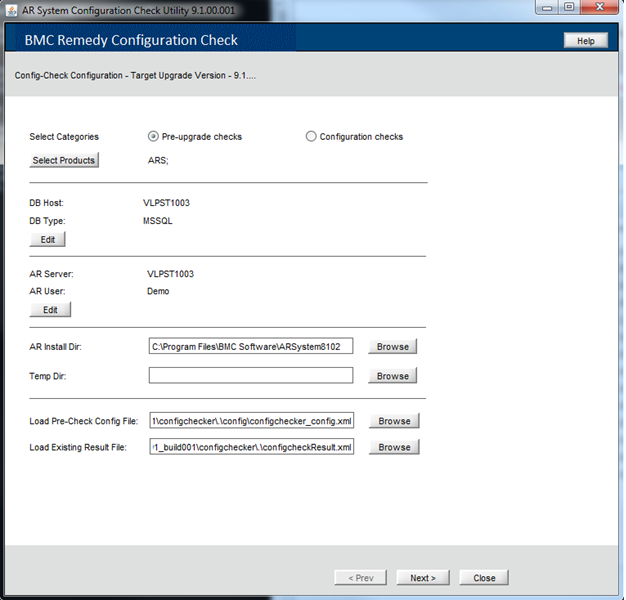
Task: Minimize the AR System Configuration Check window
Action: 546,7
